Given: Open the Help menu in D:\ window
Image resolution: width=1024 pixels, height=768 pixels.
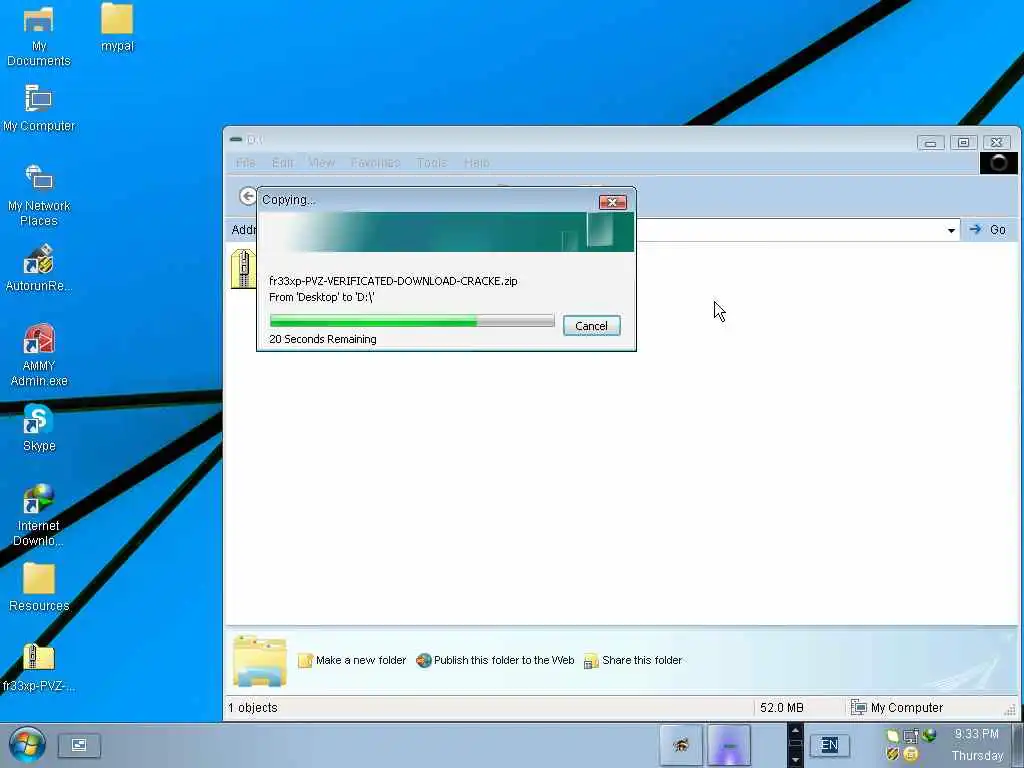Looking at the screenshot, I should click(477, 163).
